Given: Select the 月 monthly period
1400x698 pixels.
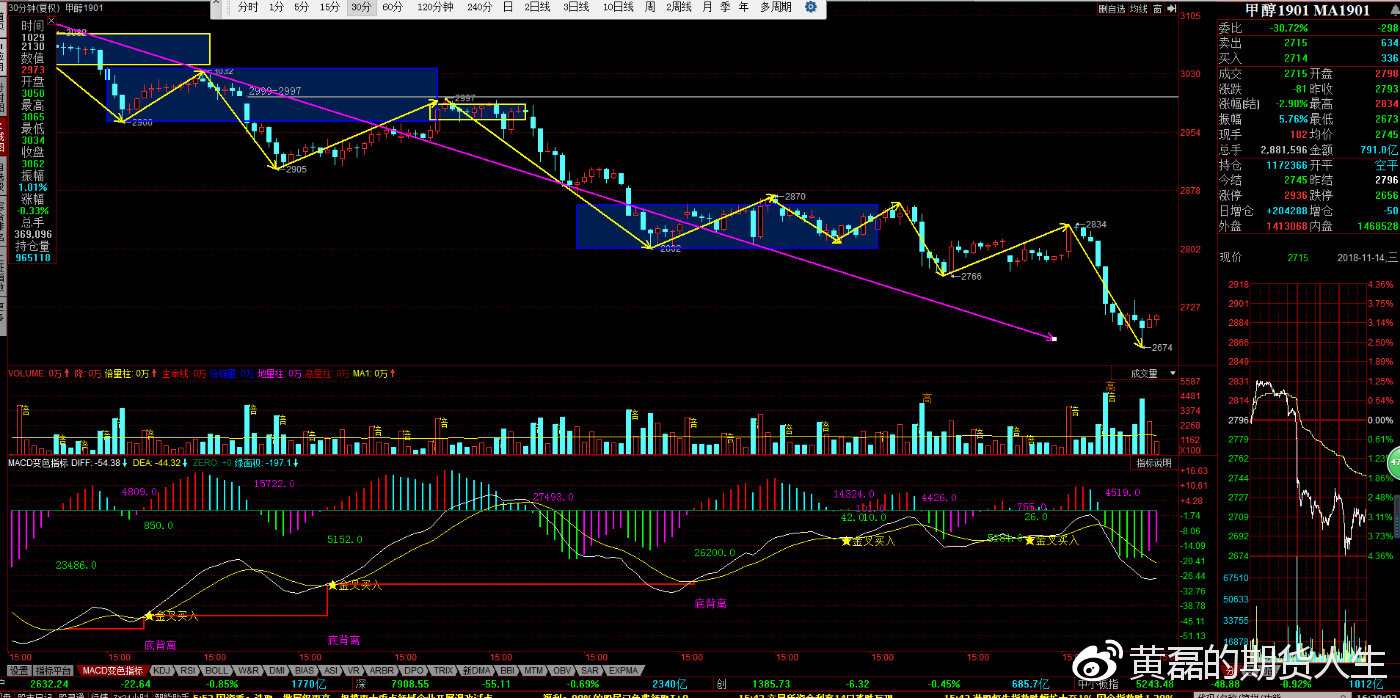Looking at the screenshot, I should click(708, 7).
